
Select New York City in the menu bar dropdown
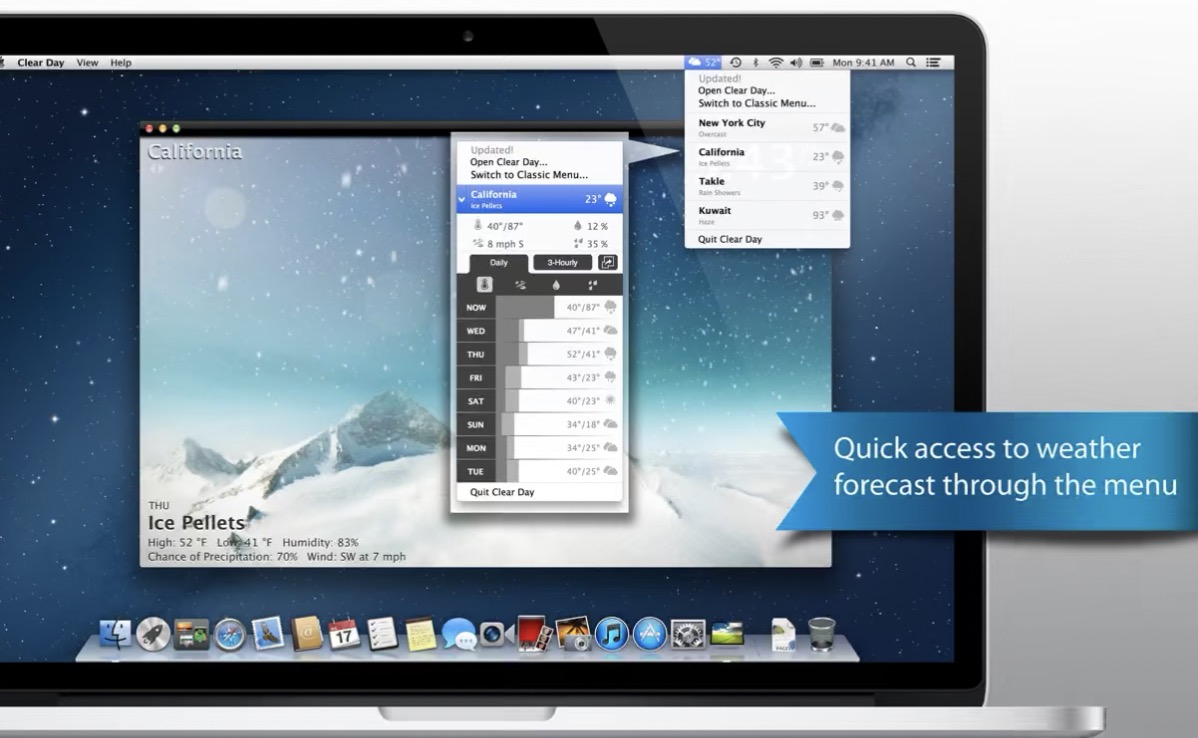click(767, 127)
